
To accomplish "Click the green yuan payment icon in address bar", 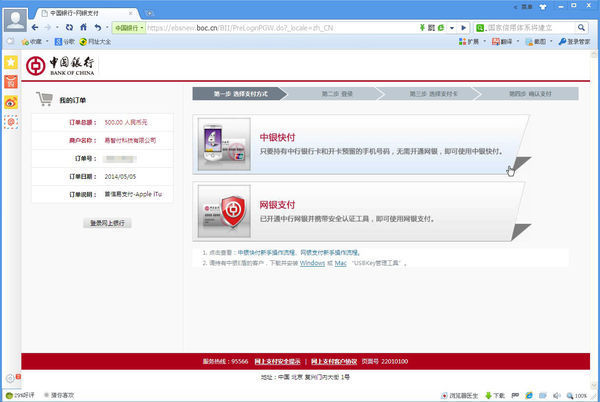I will 422,28.
